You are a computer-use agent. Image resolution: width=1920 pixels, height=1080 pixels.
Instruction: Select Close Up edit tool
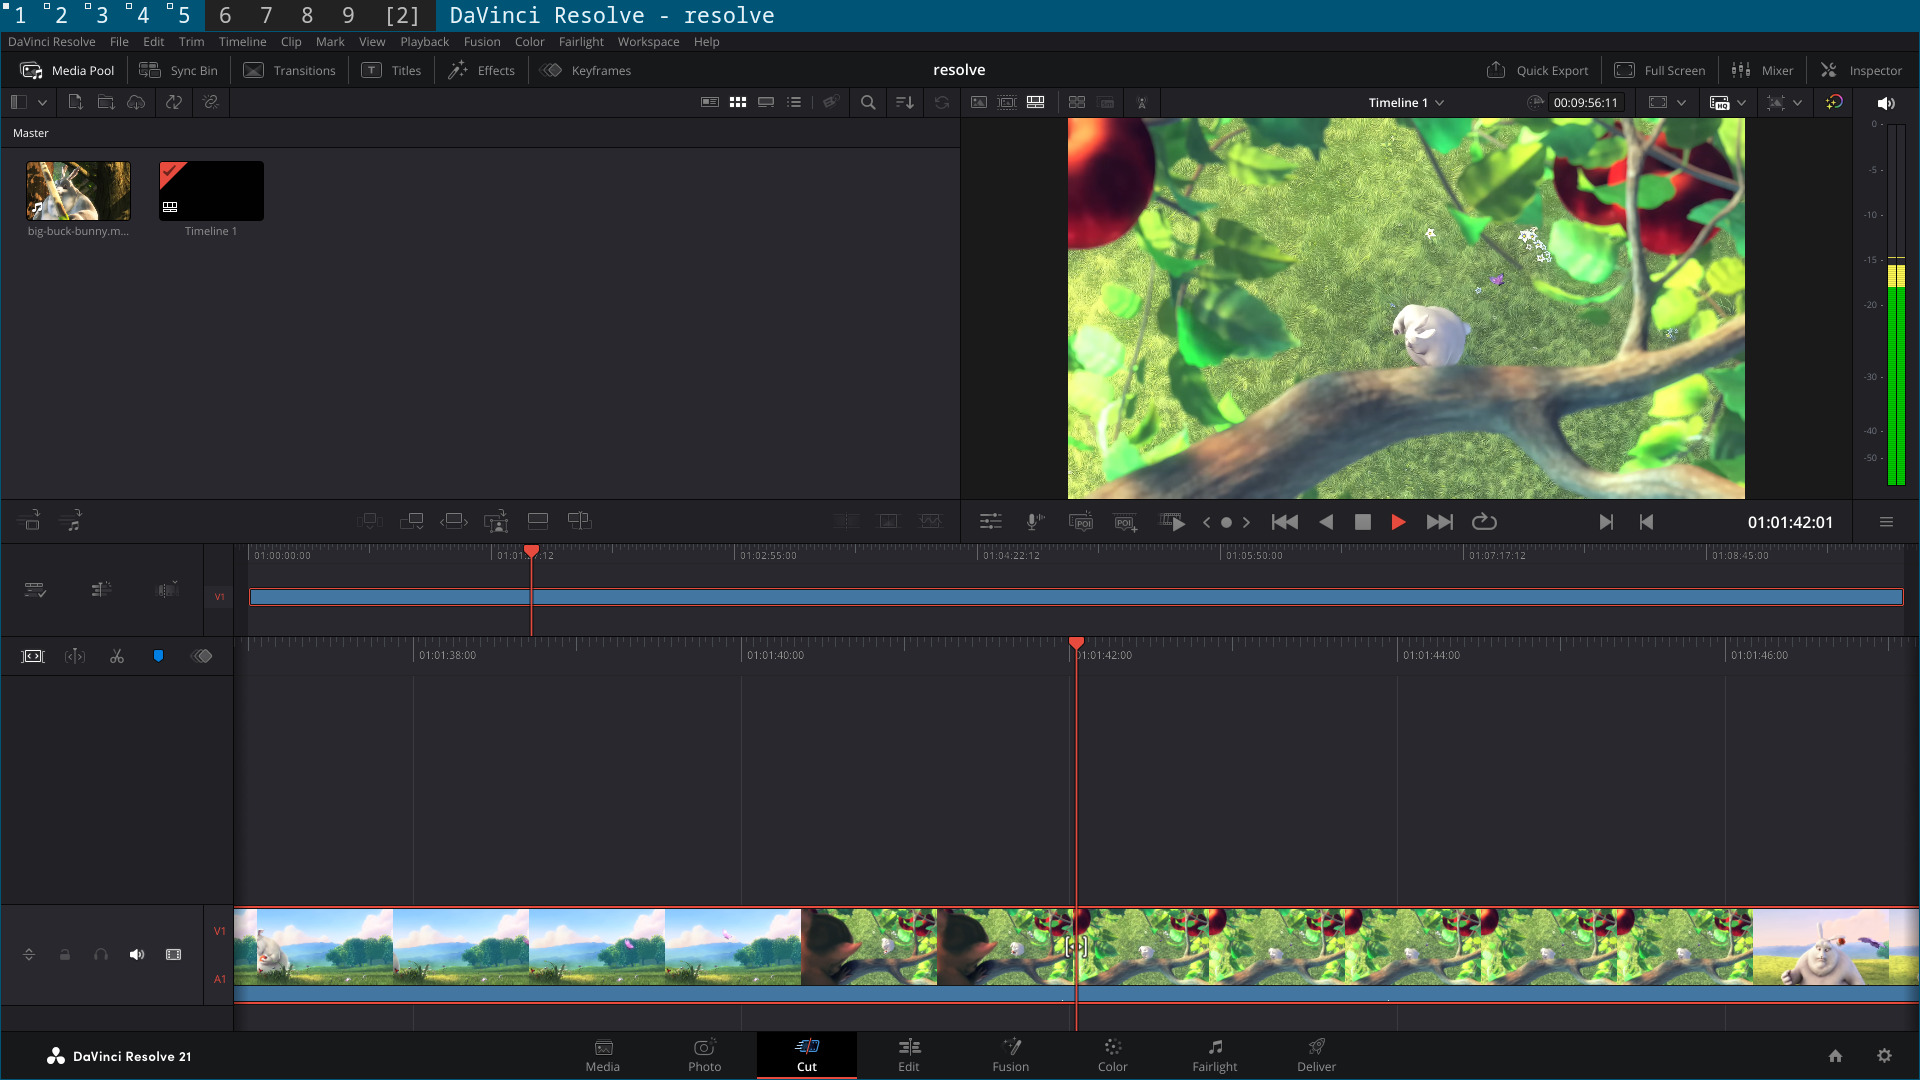coord(496,521)
